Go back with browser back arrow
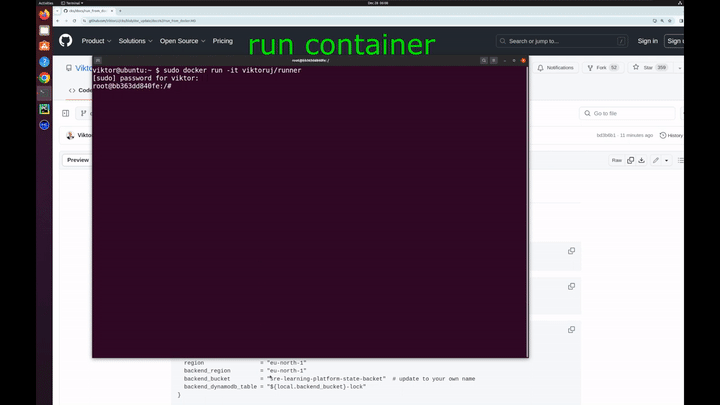Image resolution: width=720 pixels, height=405 pixels. click(x=57, y=21)
